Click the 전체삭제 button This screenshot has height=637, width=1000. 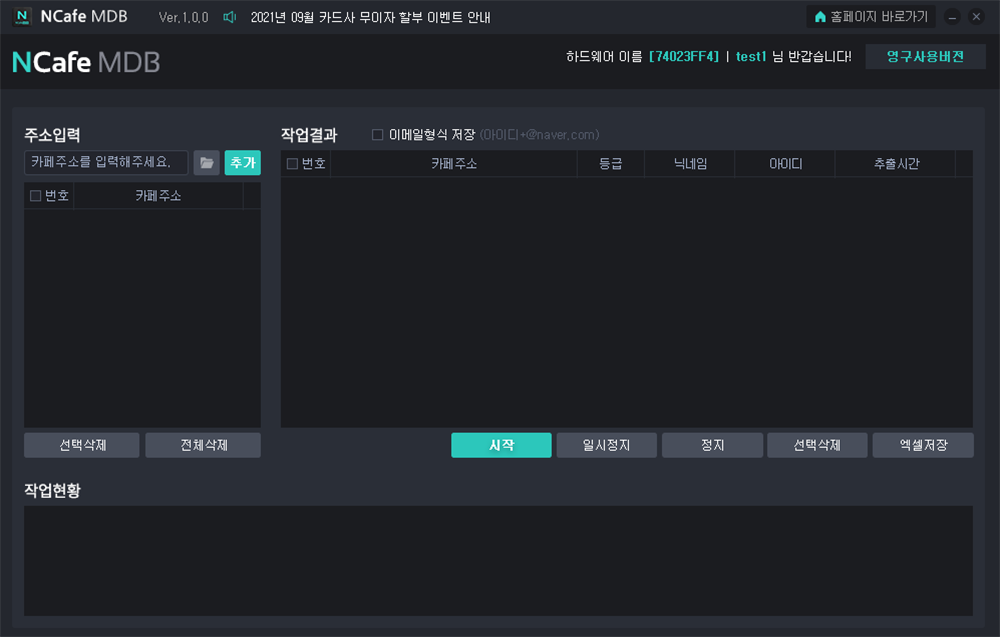pos(203,445)
